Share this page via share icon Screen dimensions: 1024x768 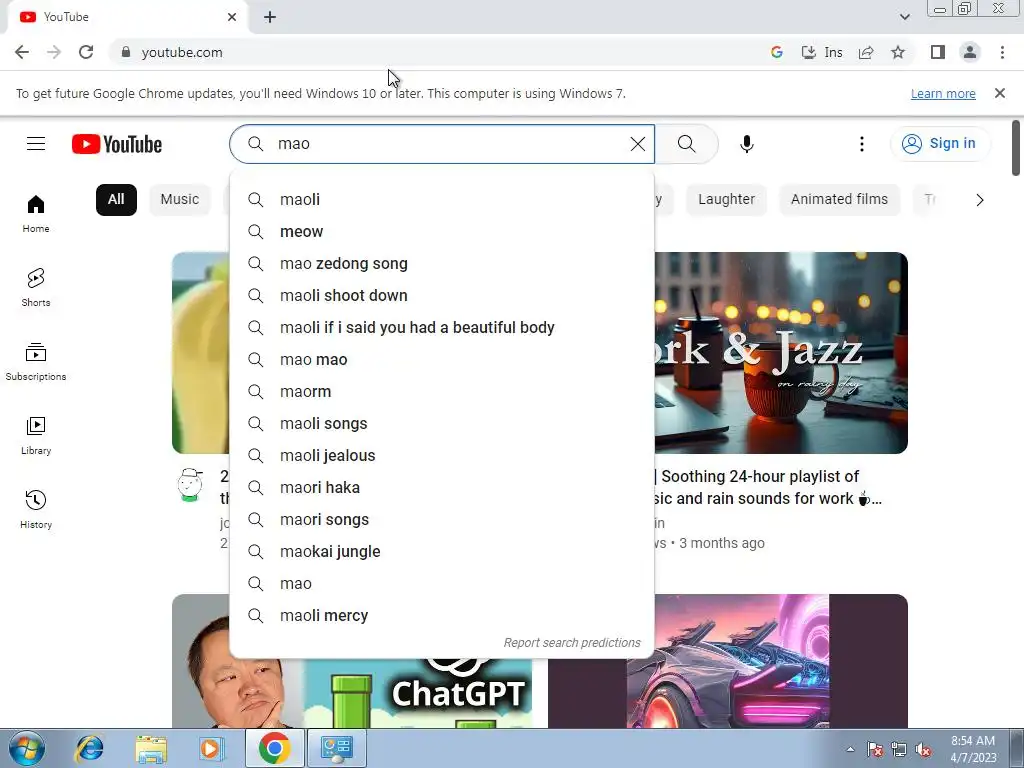pos(866,52)
